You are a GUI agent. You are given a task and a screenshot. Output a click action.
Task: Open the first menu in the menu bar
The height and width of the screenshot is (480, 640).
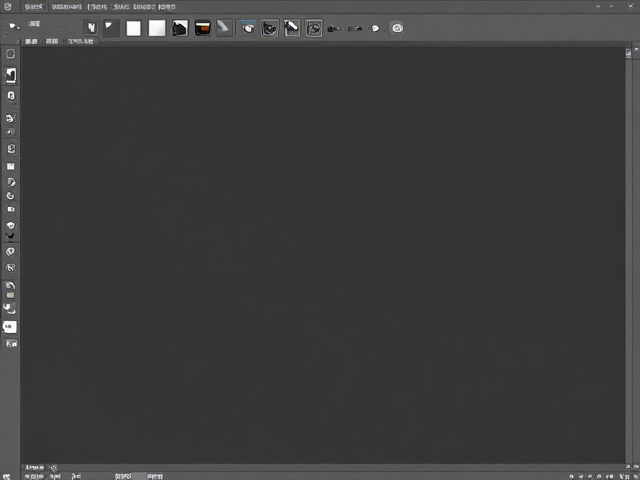(x=33, y=7)
